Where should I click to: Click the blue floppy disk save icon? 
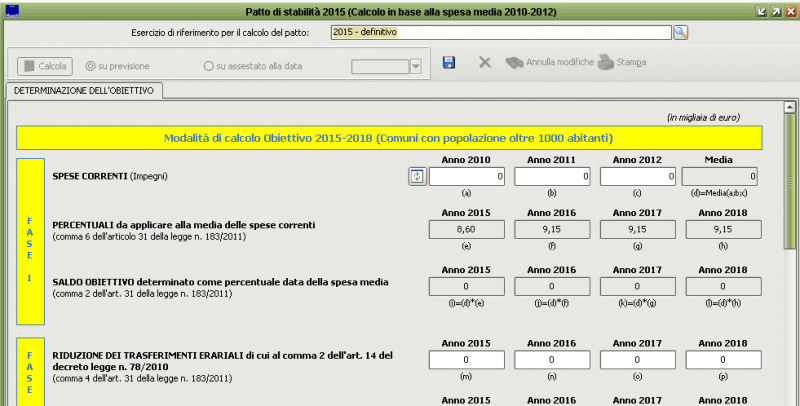(449, 63)
